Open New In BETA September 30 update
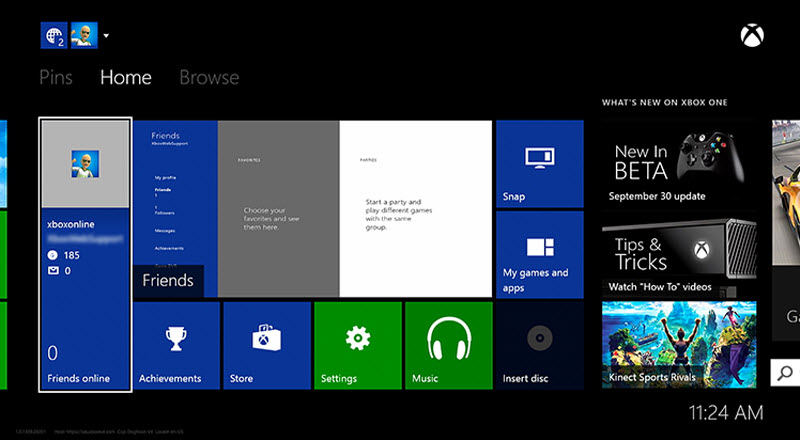 click(x=678, y=164)
